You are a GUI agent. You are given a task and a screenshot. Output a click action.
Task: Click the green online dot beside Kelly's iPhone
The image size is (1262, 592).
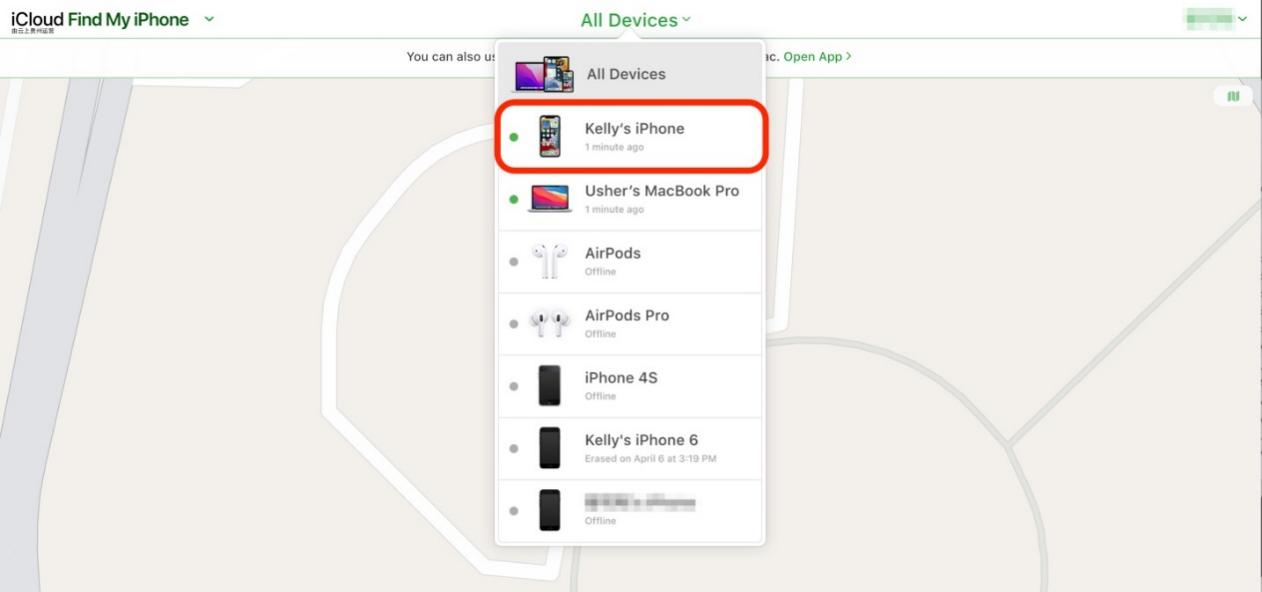tap(514, 137)
